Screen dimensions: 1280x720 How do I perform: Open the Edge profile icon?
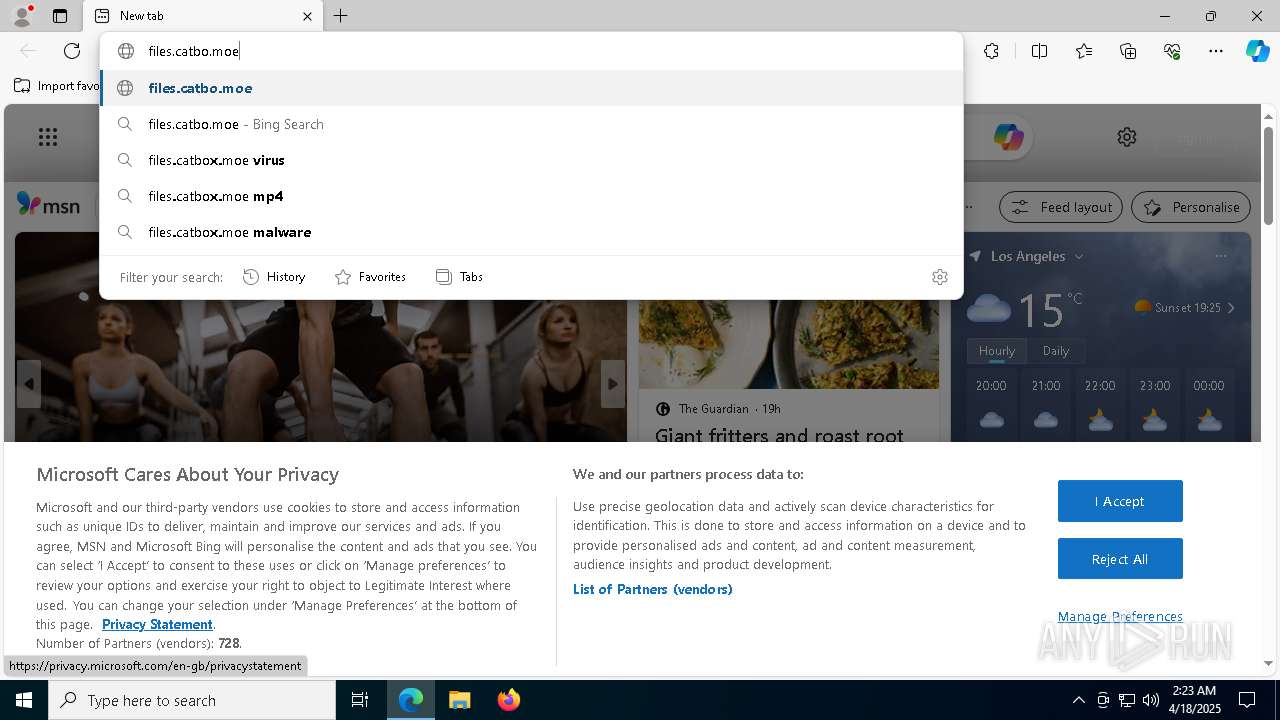tap(21, 15)
